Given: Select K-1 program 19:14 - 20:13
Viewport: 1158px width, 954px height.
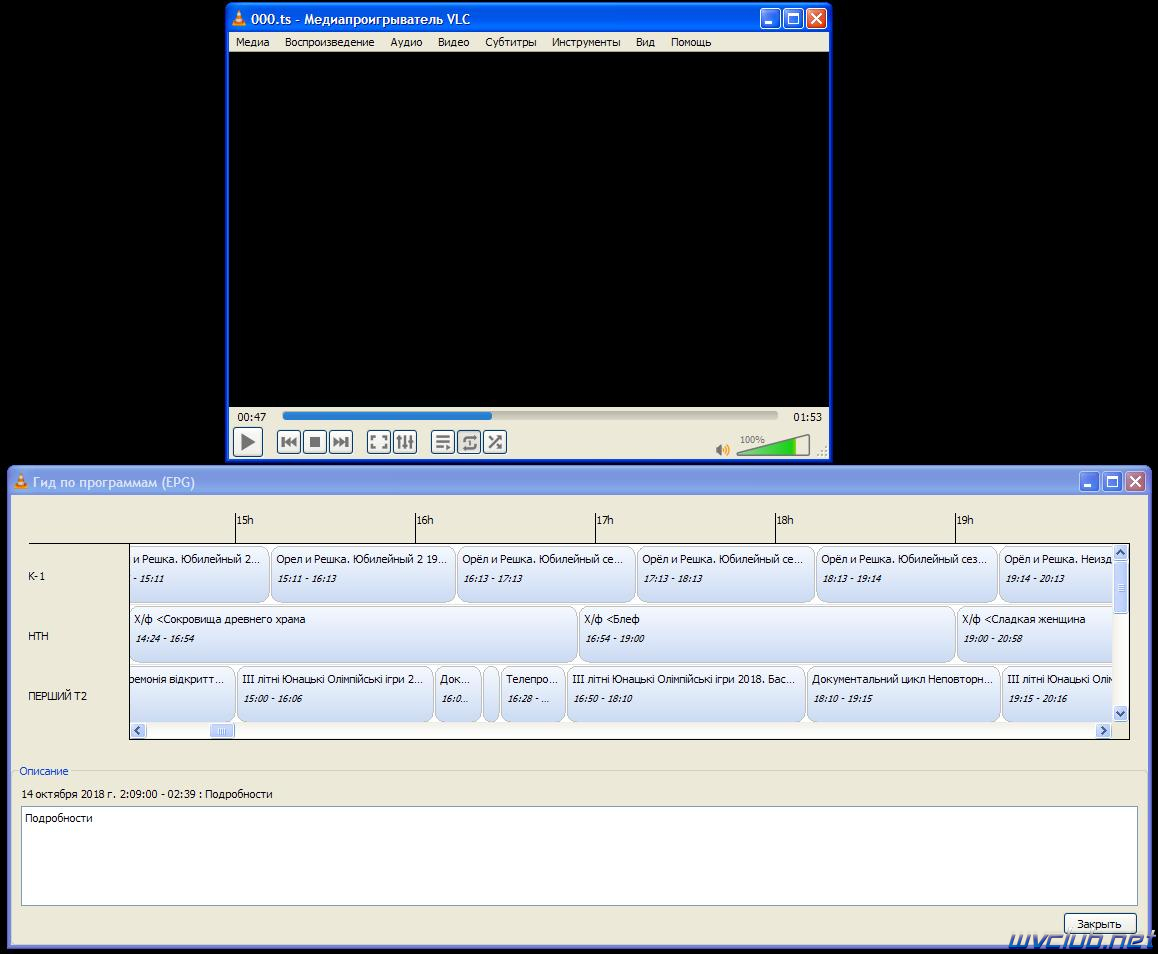Looking at the screenshot, I should tap(1055, 574).
